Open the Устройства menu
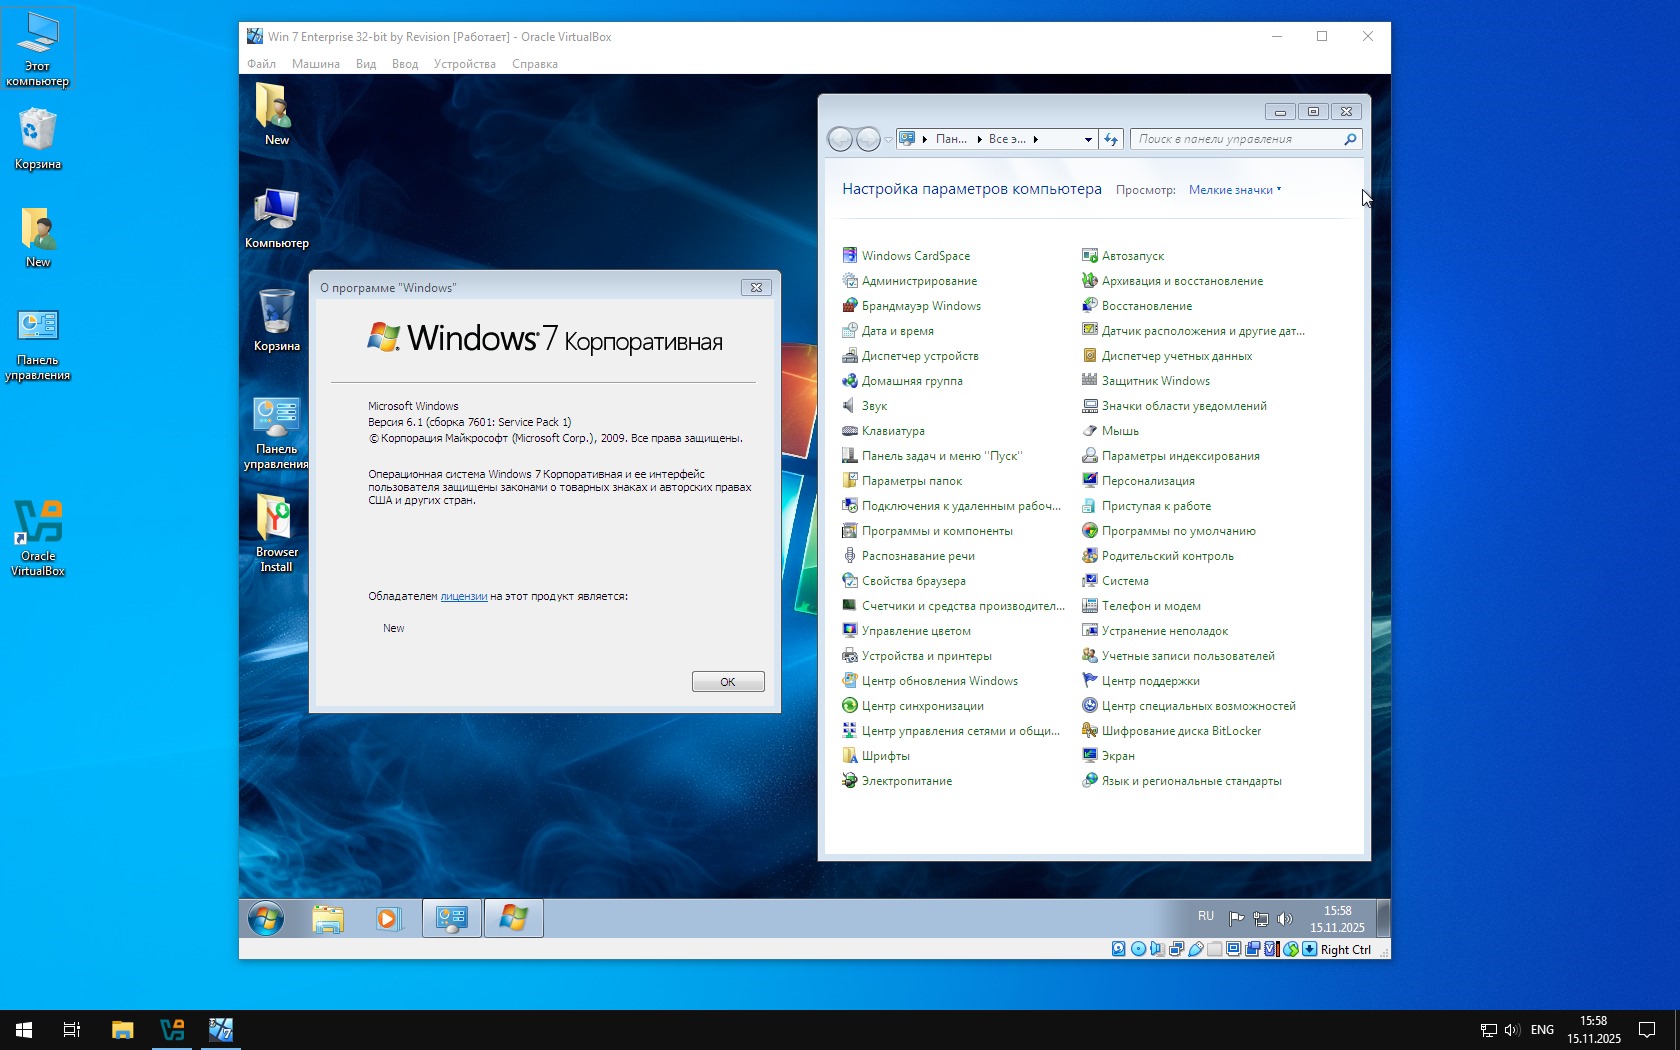 464,64
